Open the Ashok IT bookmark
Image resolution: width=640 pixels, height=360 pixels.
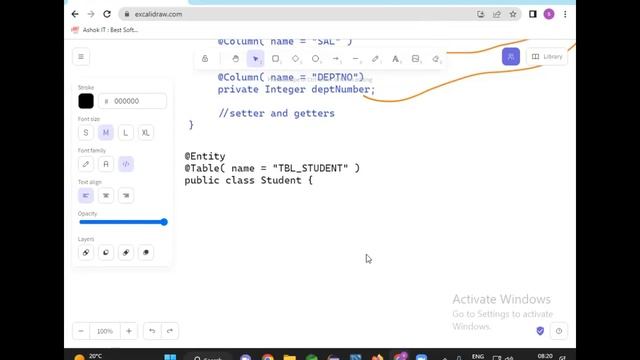(105, 30)
